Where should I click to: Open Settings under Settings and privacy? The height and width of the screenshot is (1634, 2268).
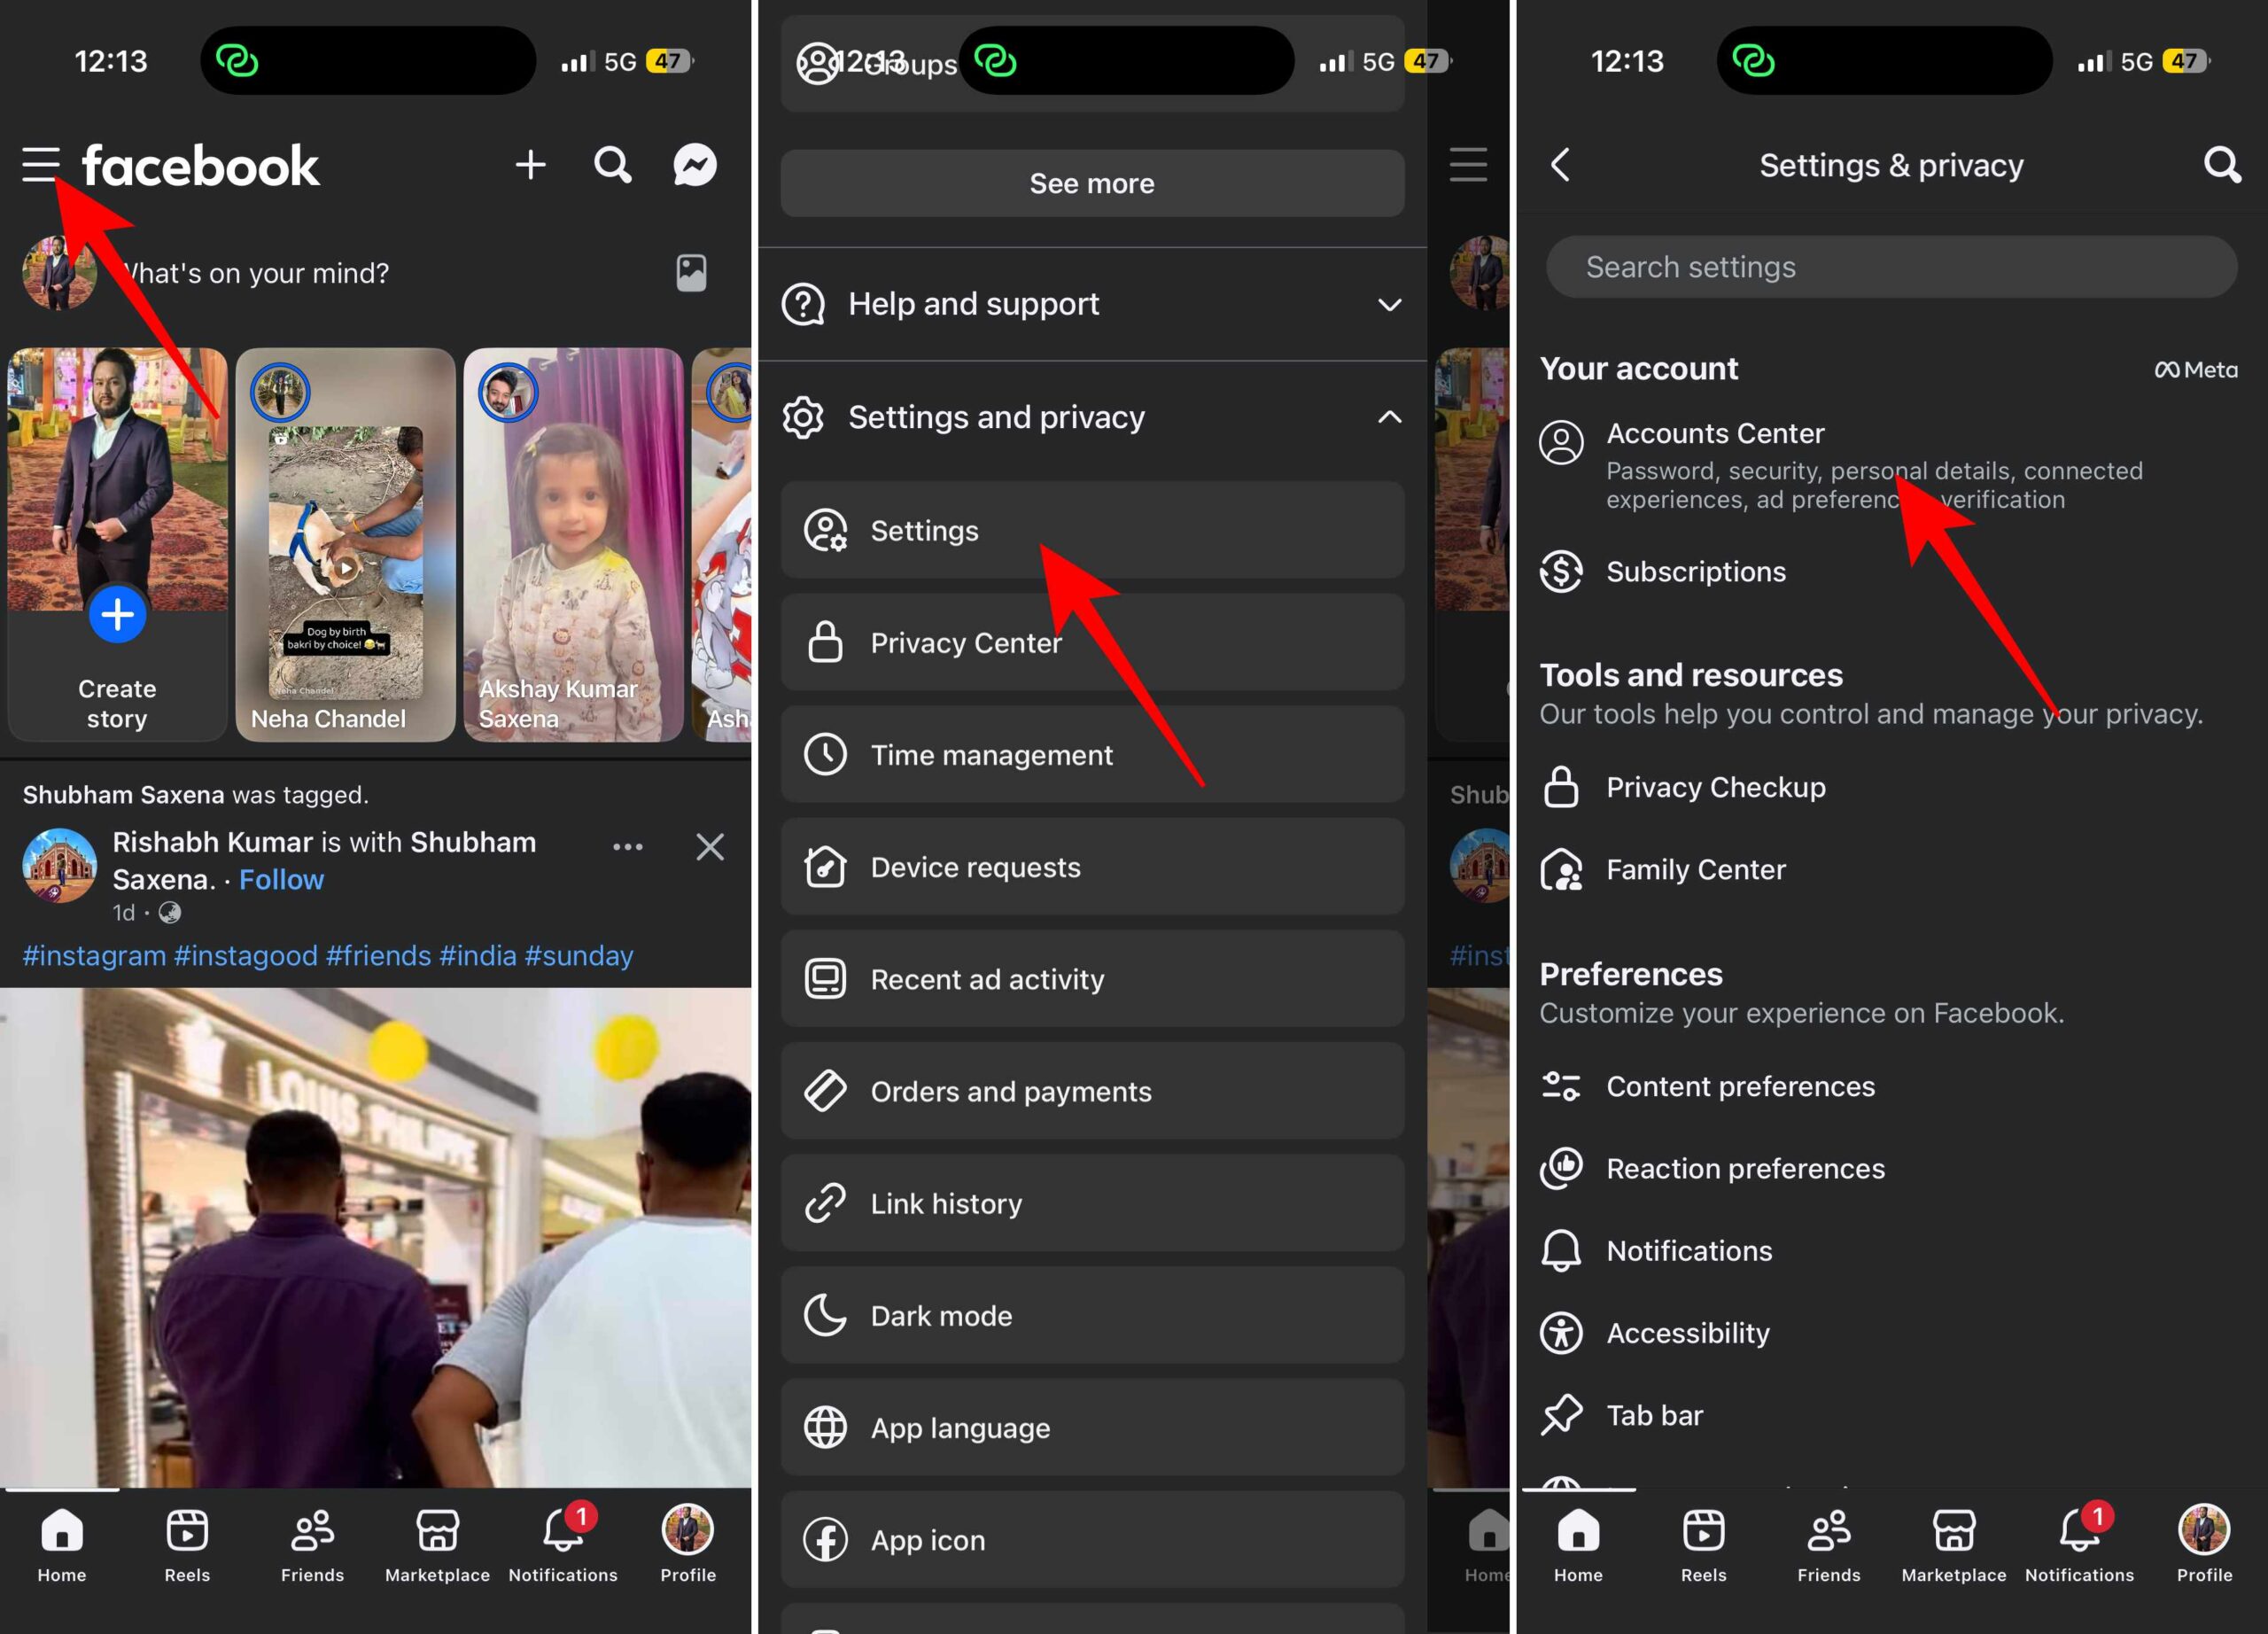coord(1092,530)
